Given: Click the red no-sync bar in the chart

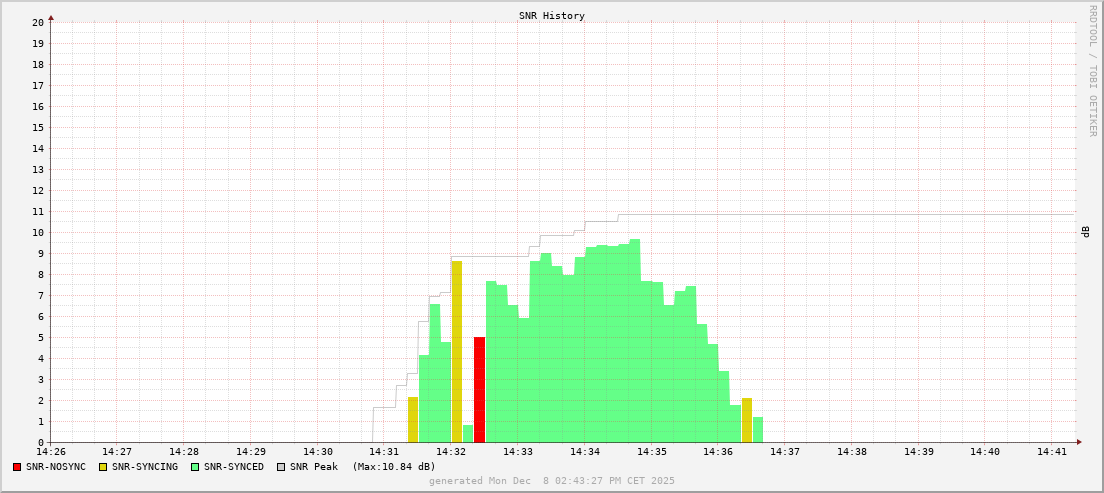Looking at the screenshot, I should point(479,390).
